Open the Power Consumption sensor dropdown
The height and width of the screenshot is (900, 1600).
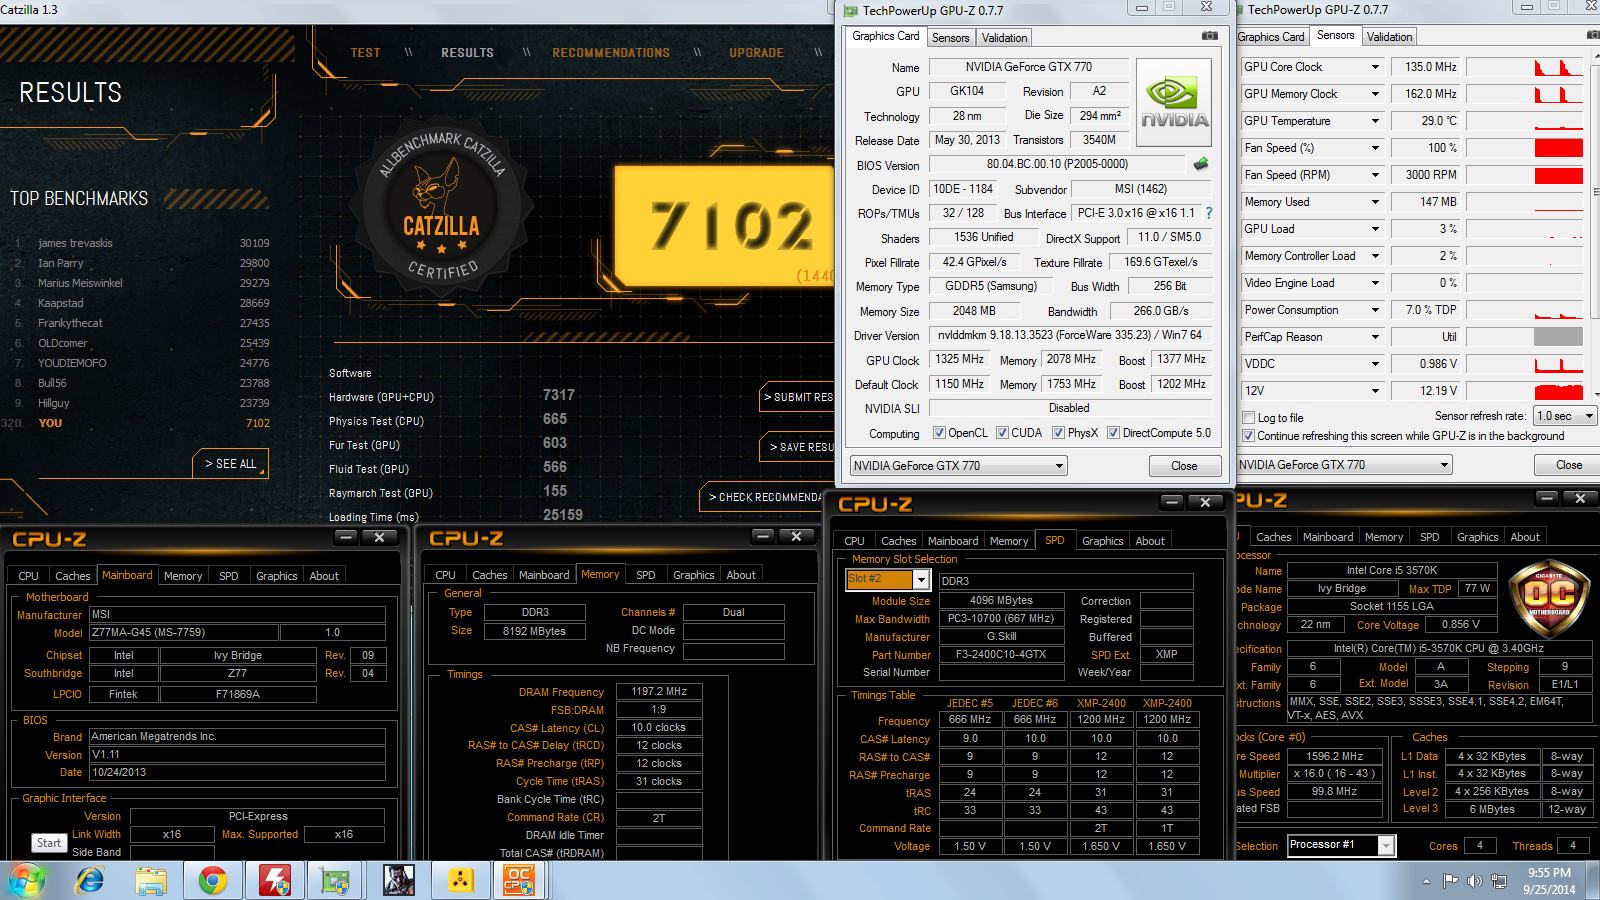(1375, 310)
